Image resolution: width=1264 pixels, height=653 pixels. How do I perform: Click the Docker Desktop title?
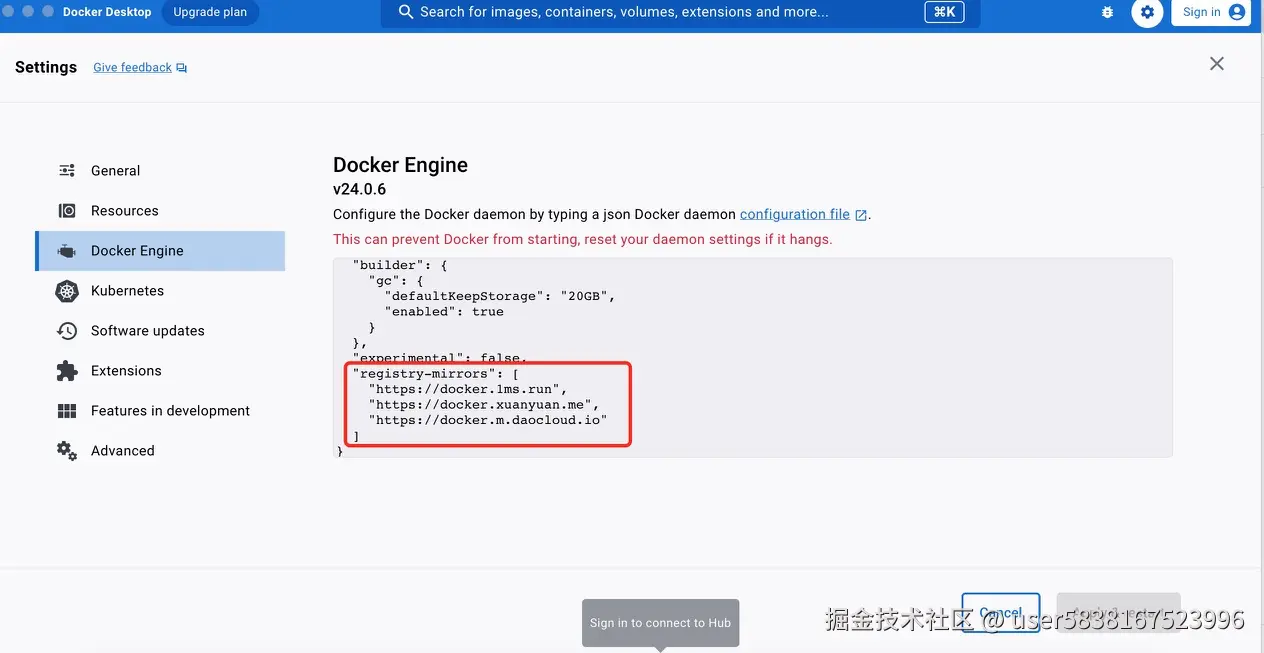[107, 12]
